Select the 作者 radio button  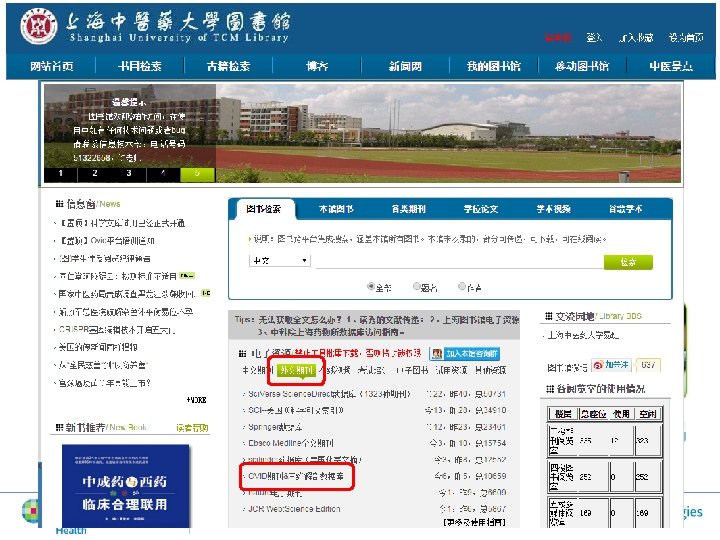[x=462, y=287]
